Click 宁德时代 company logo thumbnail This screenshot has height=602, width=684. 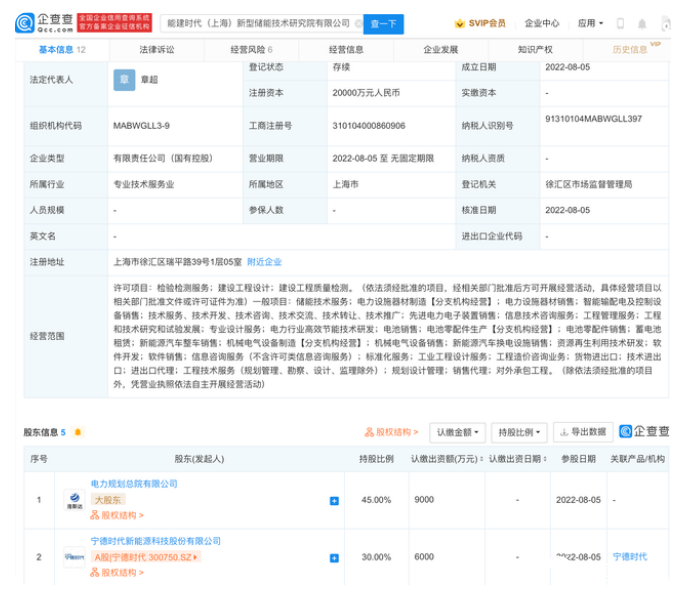point(75,557)
